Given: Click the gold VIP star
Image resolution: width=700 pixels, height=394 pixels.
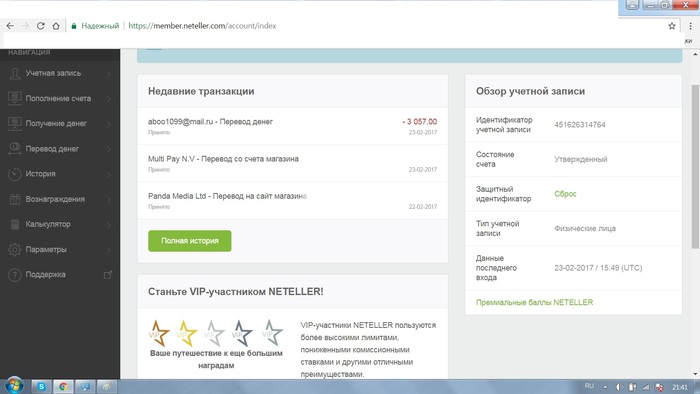Looking at the screenshot, I should coord(186,333).
